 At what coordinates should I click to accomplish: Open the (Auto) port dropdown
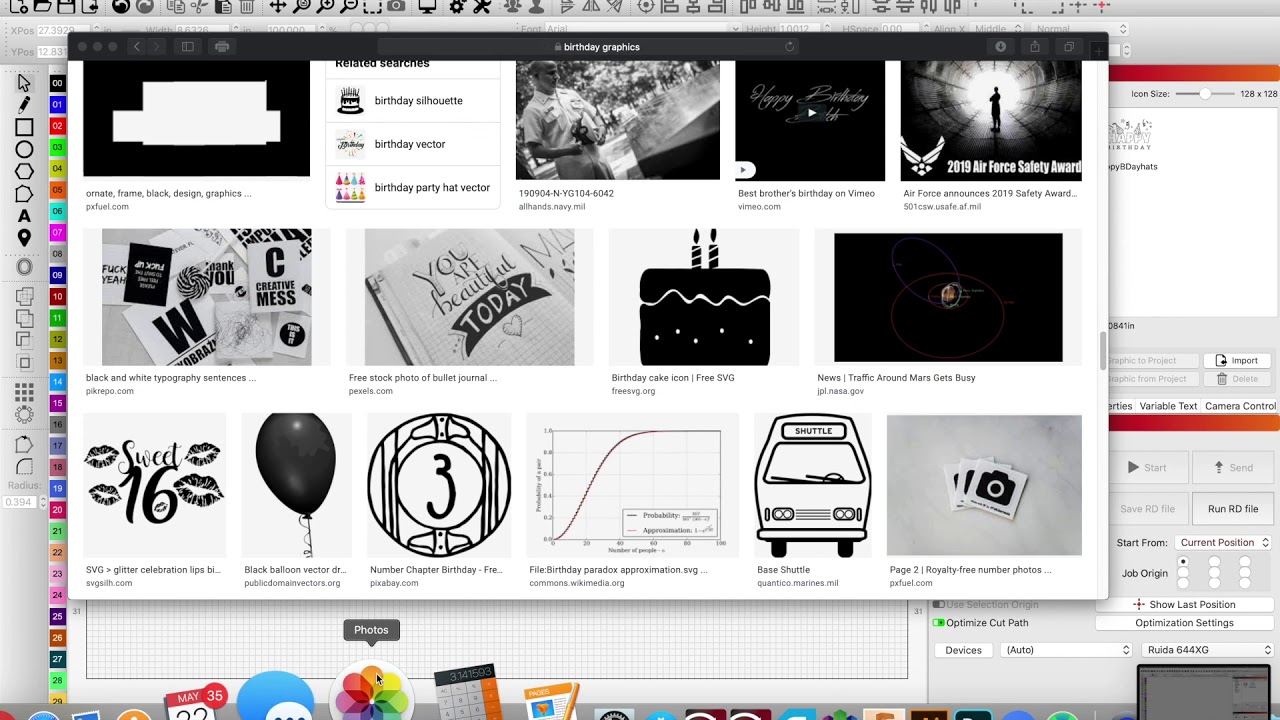[x=1066, y=650]
